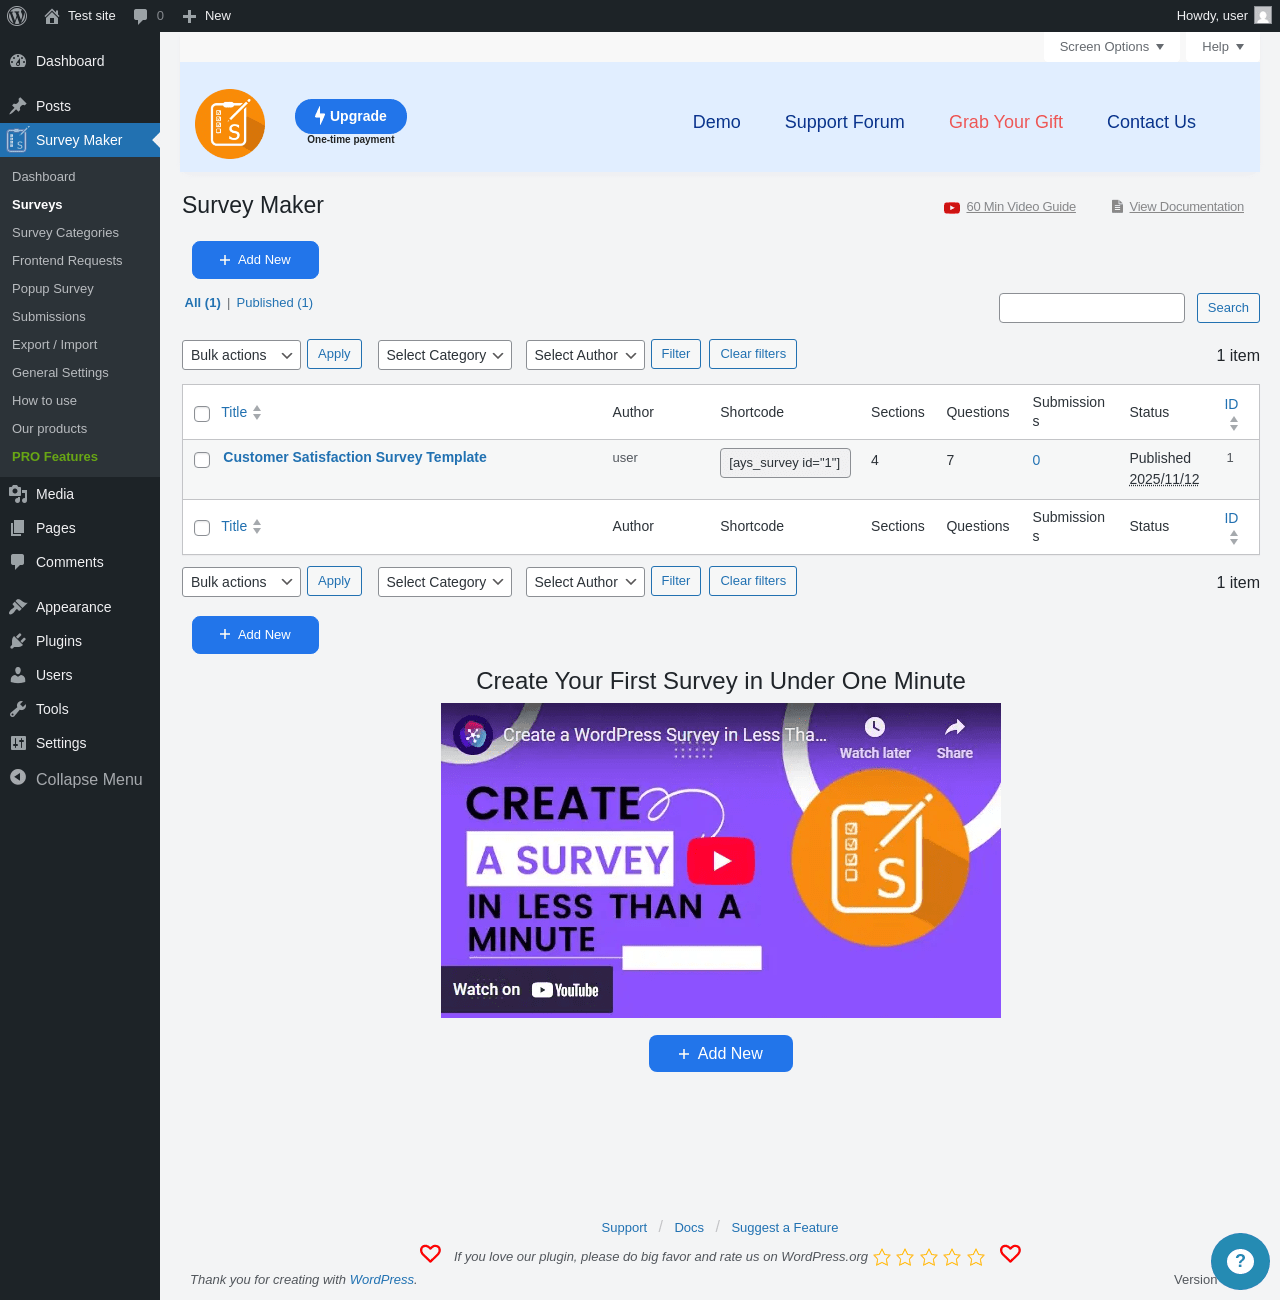Click the Survey Maker orange logo
The height and width of the screenshot is (1300, 1280).
coord(230,124)
